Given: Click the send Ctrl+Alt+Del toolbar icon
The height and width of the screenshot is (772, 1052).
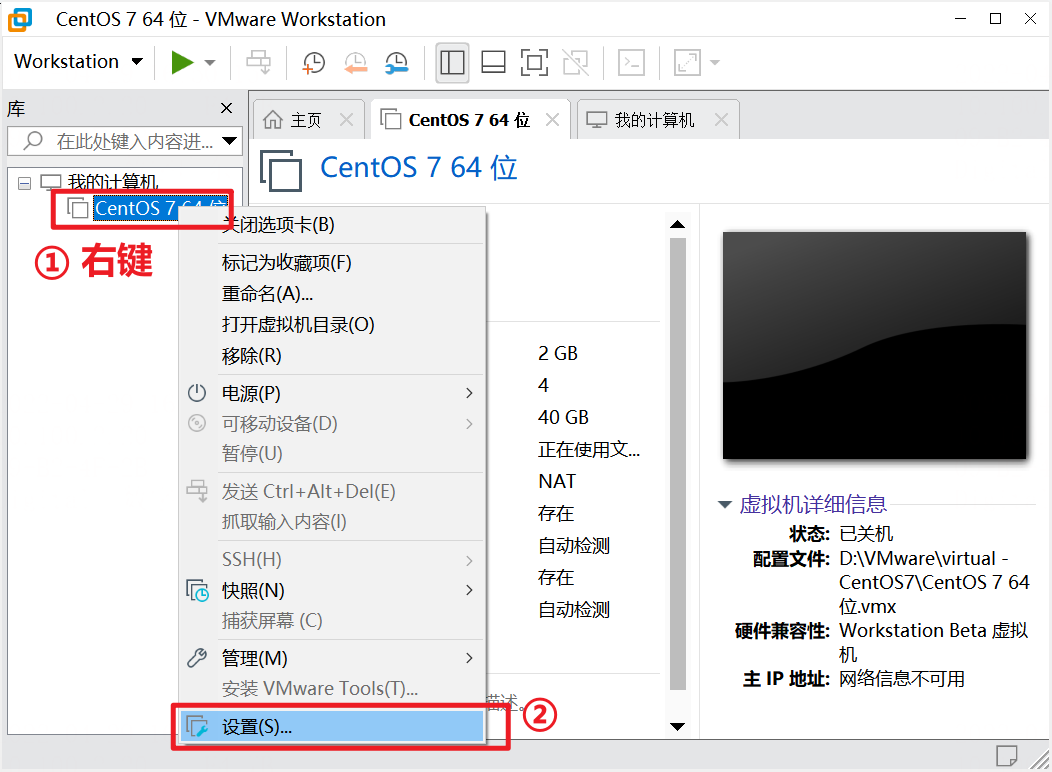Looking at the screenshot, I should point(258,62).
